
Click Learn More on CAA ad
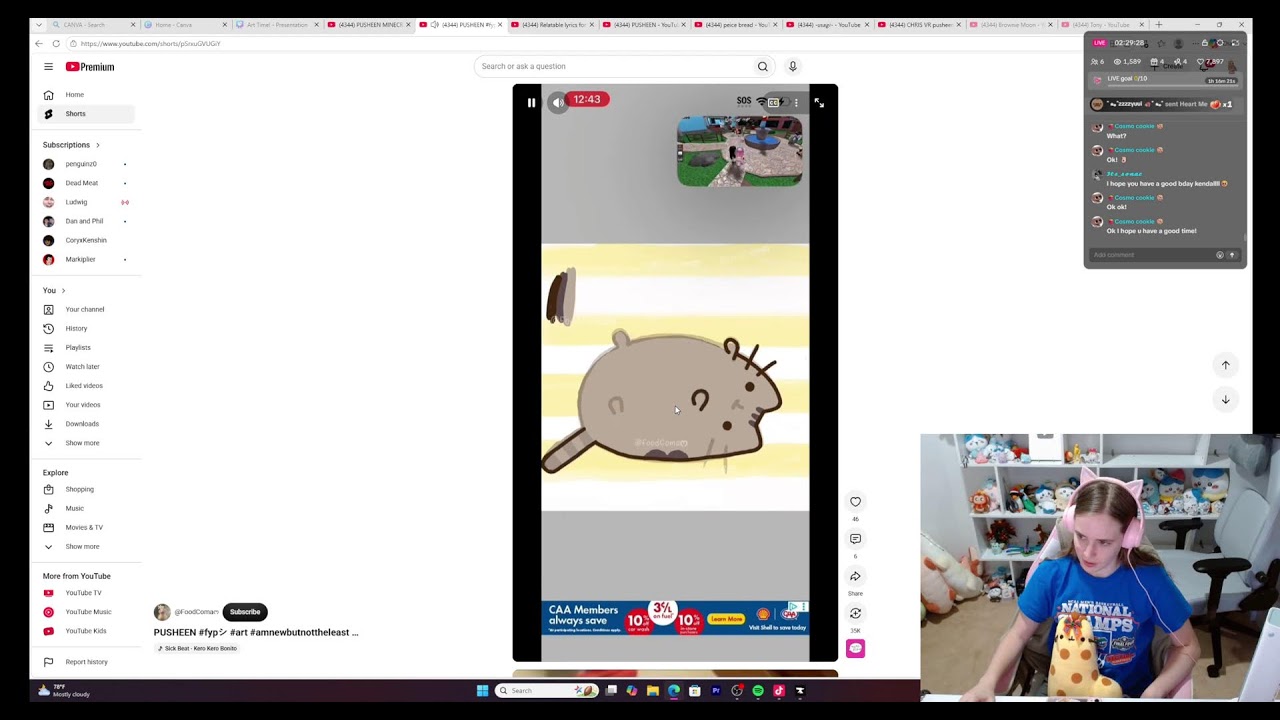726,619
